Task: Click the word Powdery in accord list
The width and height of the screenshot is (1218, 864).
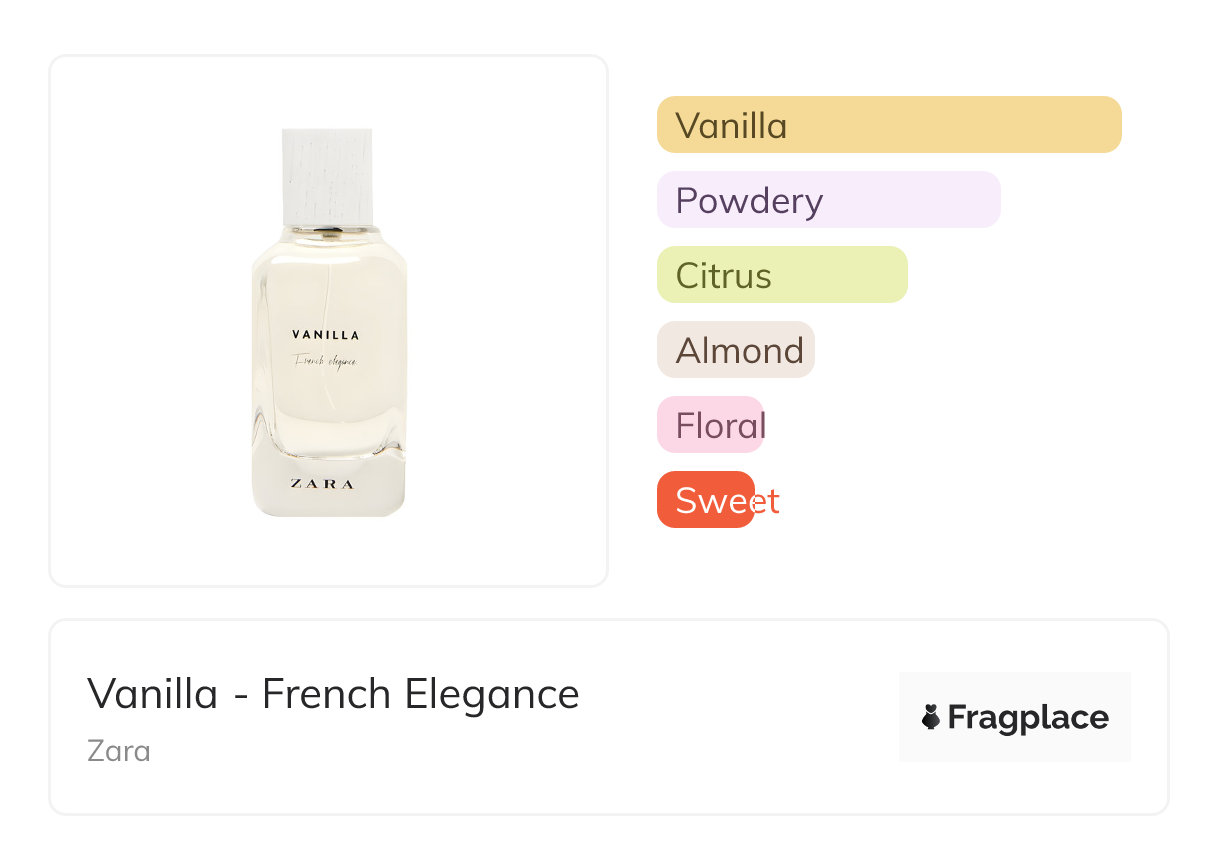Action: (749, 200)
